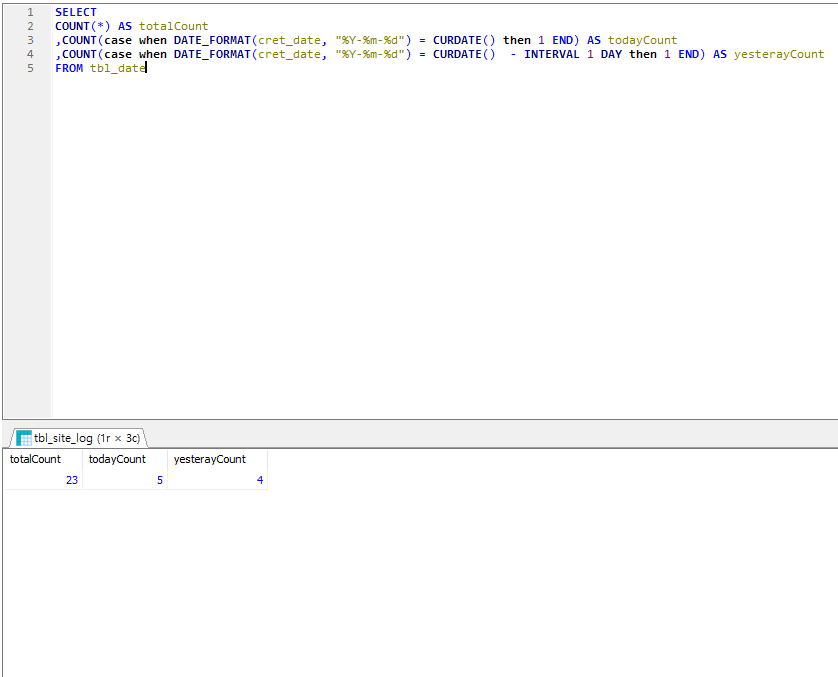Click INTERVAL keyword on line 4
838x677 pixels.
click(552, 54)
